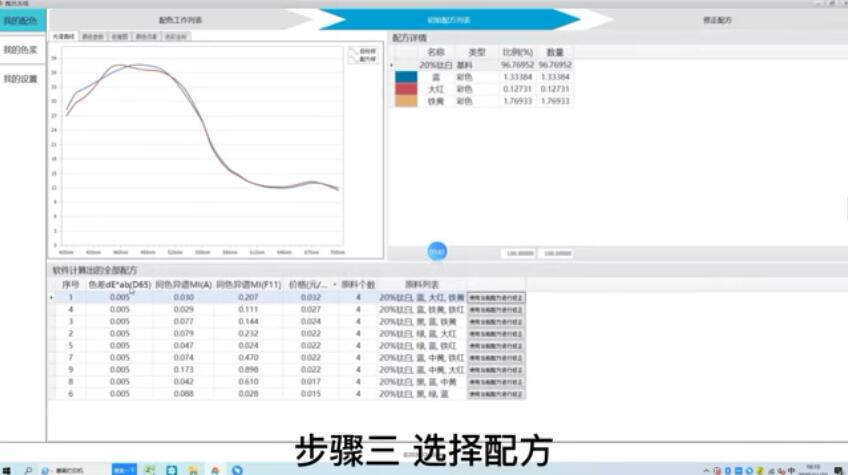Click the 原料个数 column header

pyautogui.click(x=357, y=285)
